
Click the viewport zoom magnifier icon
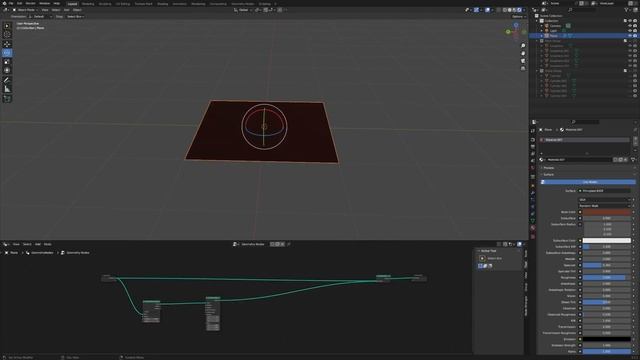point(523,46)
